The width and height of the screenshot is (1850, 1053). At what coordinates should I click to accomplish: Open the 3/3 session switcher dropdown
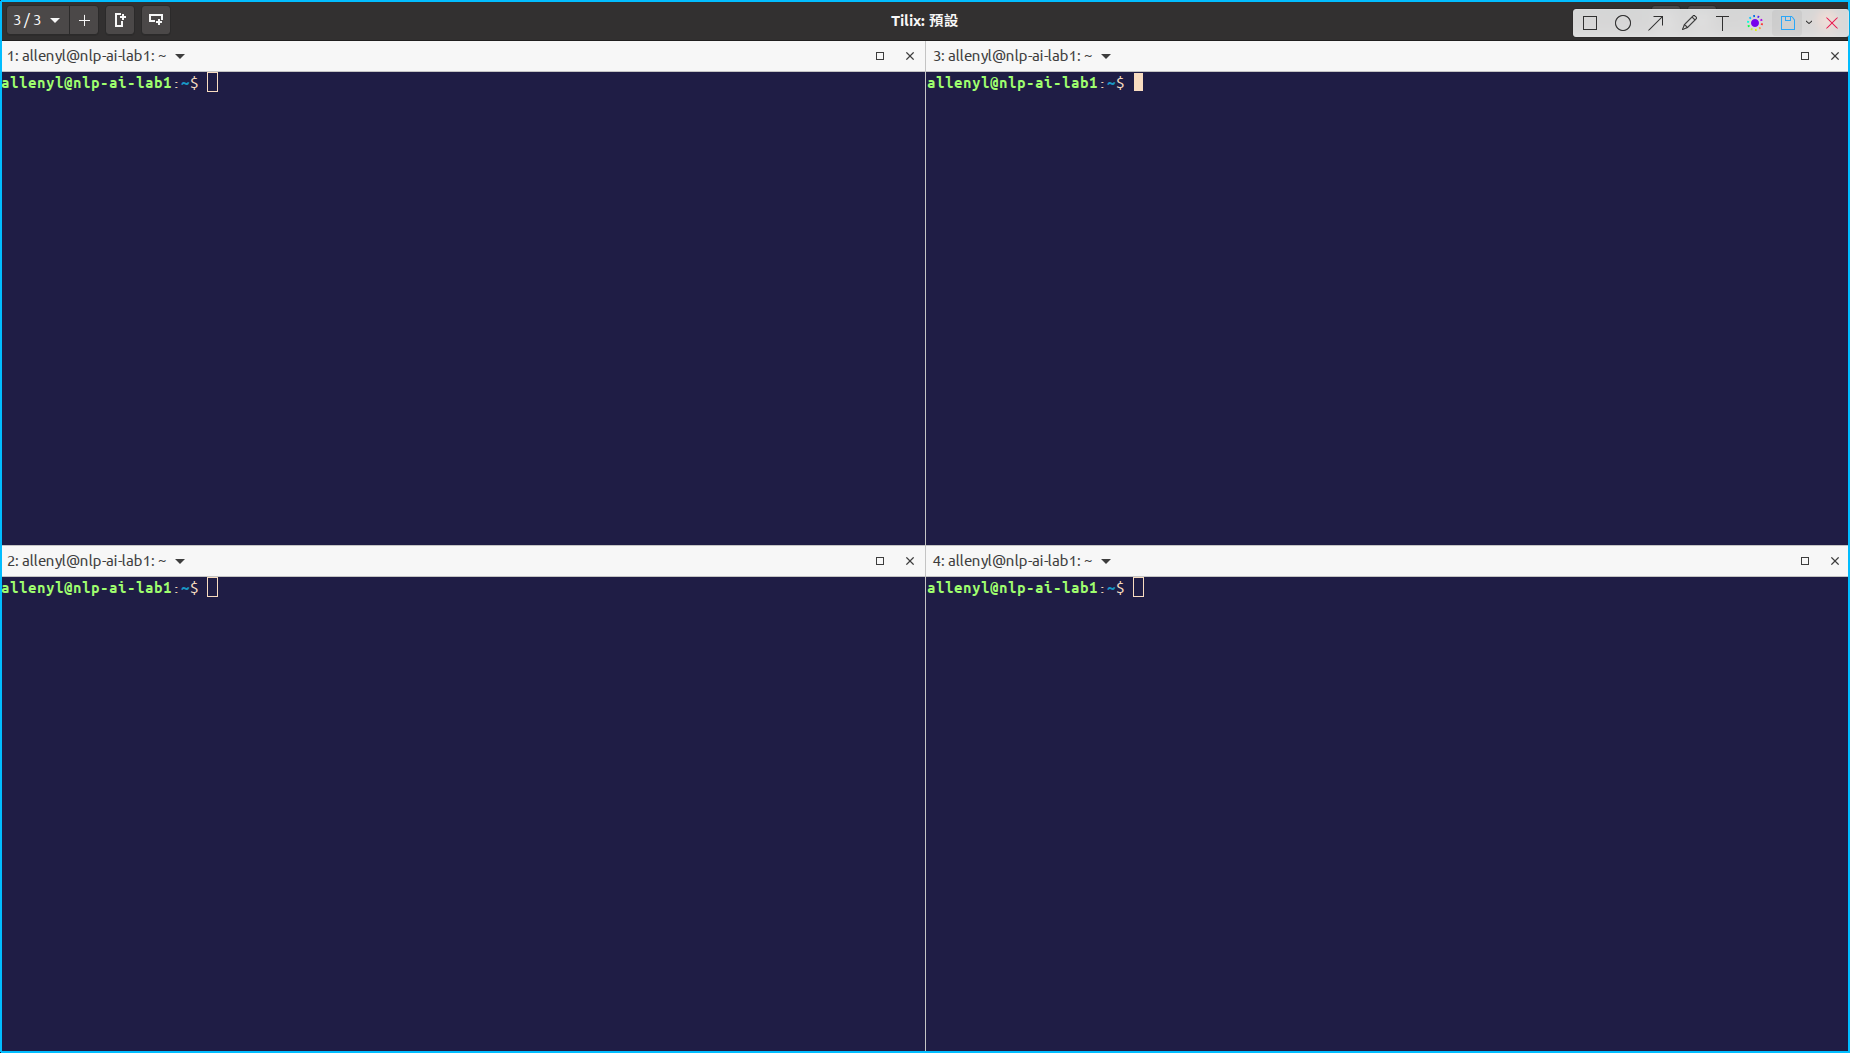click(x=37, y=20)
